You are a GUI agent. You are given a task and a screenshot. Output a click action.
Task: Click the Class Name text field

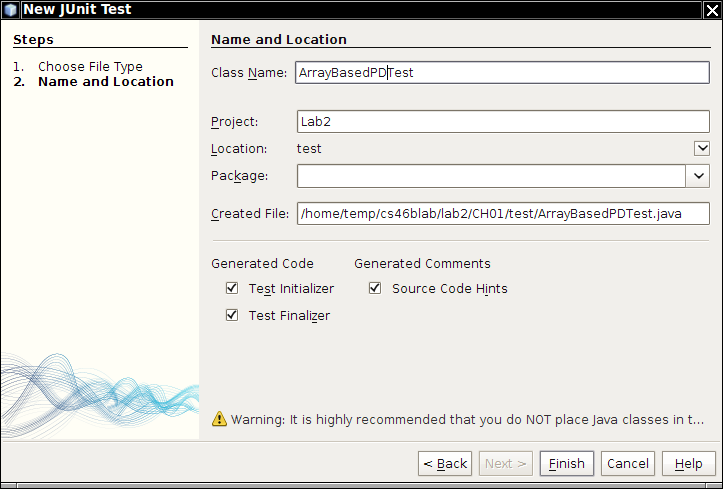point(502,73)
